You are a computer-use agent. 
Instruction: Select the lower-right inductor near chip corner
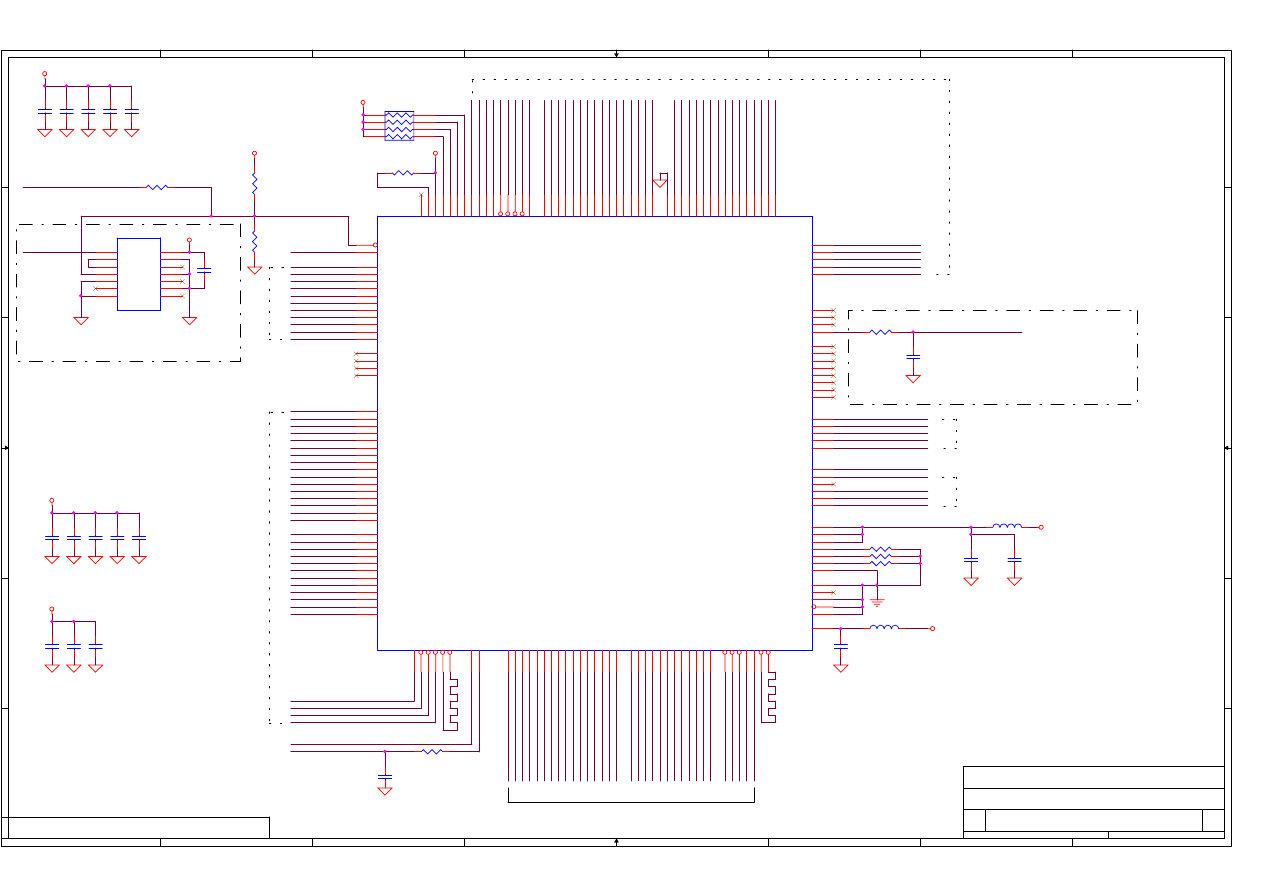coord(884,628)
